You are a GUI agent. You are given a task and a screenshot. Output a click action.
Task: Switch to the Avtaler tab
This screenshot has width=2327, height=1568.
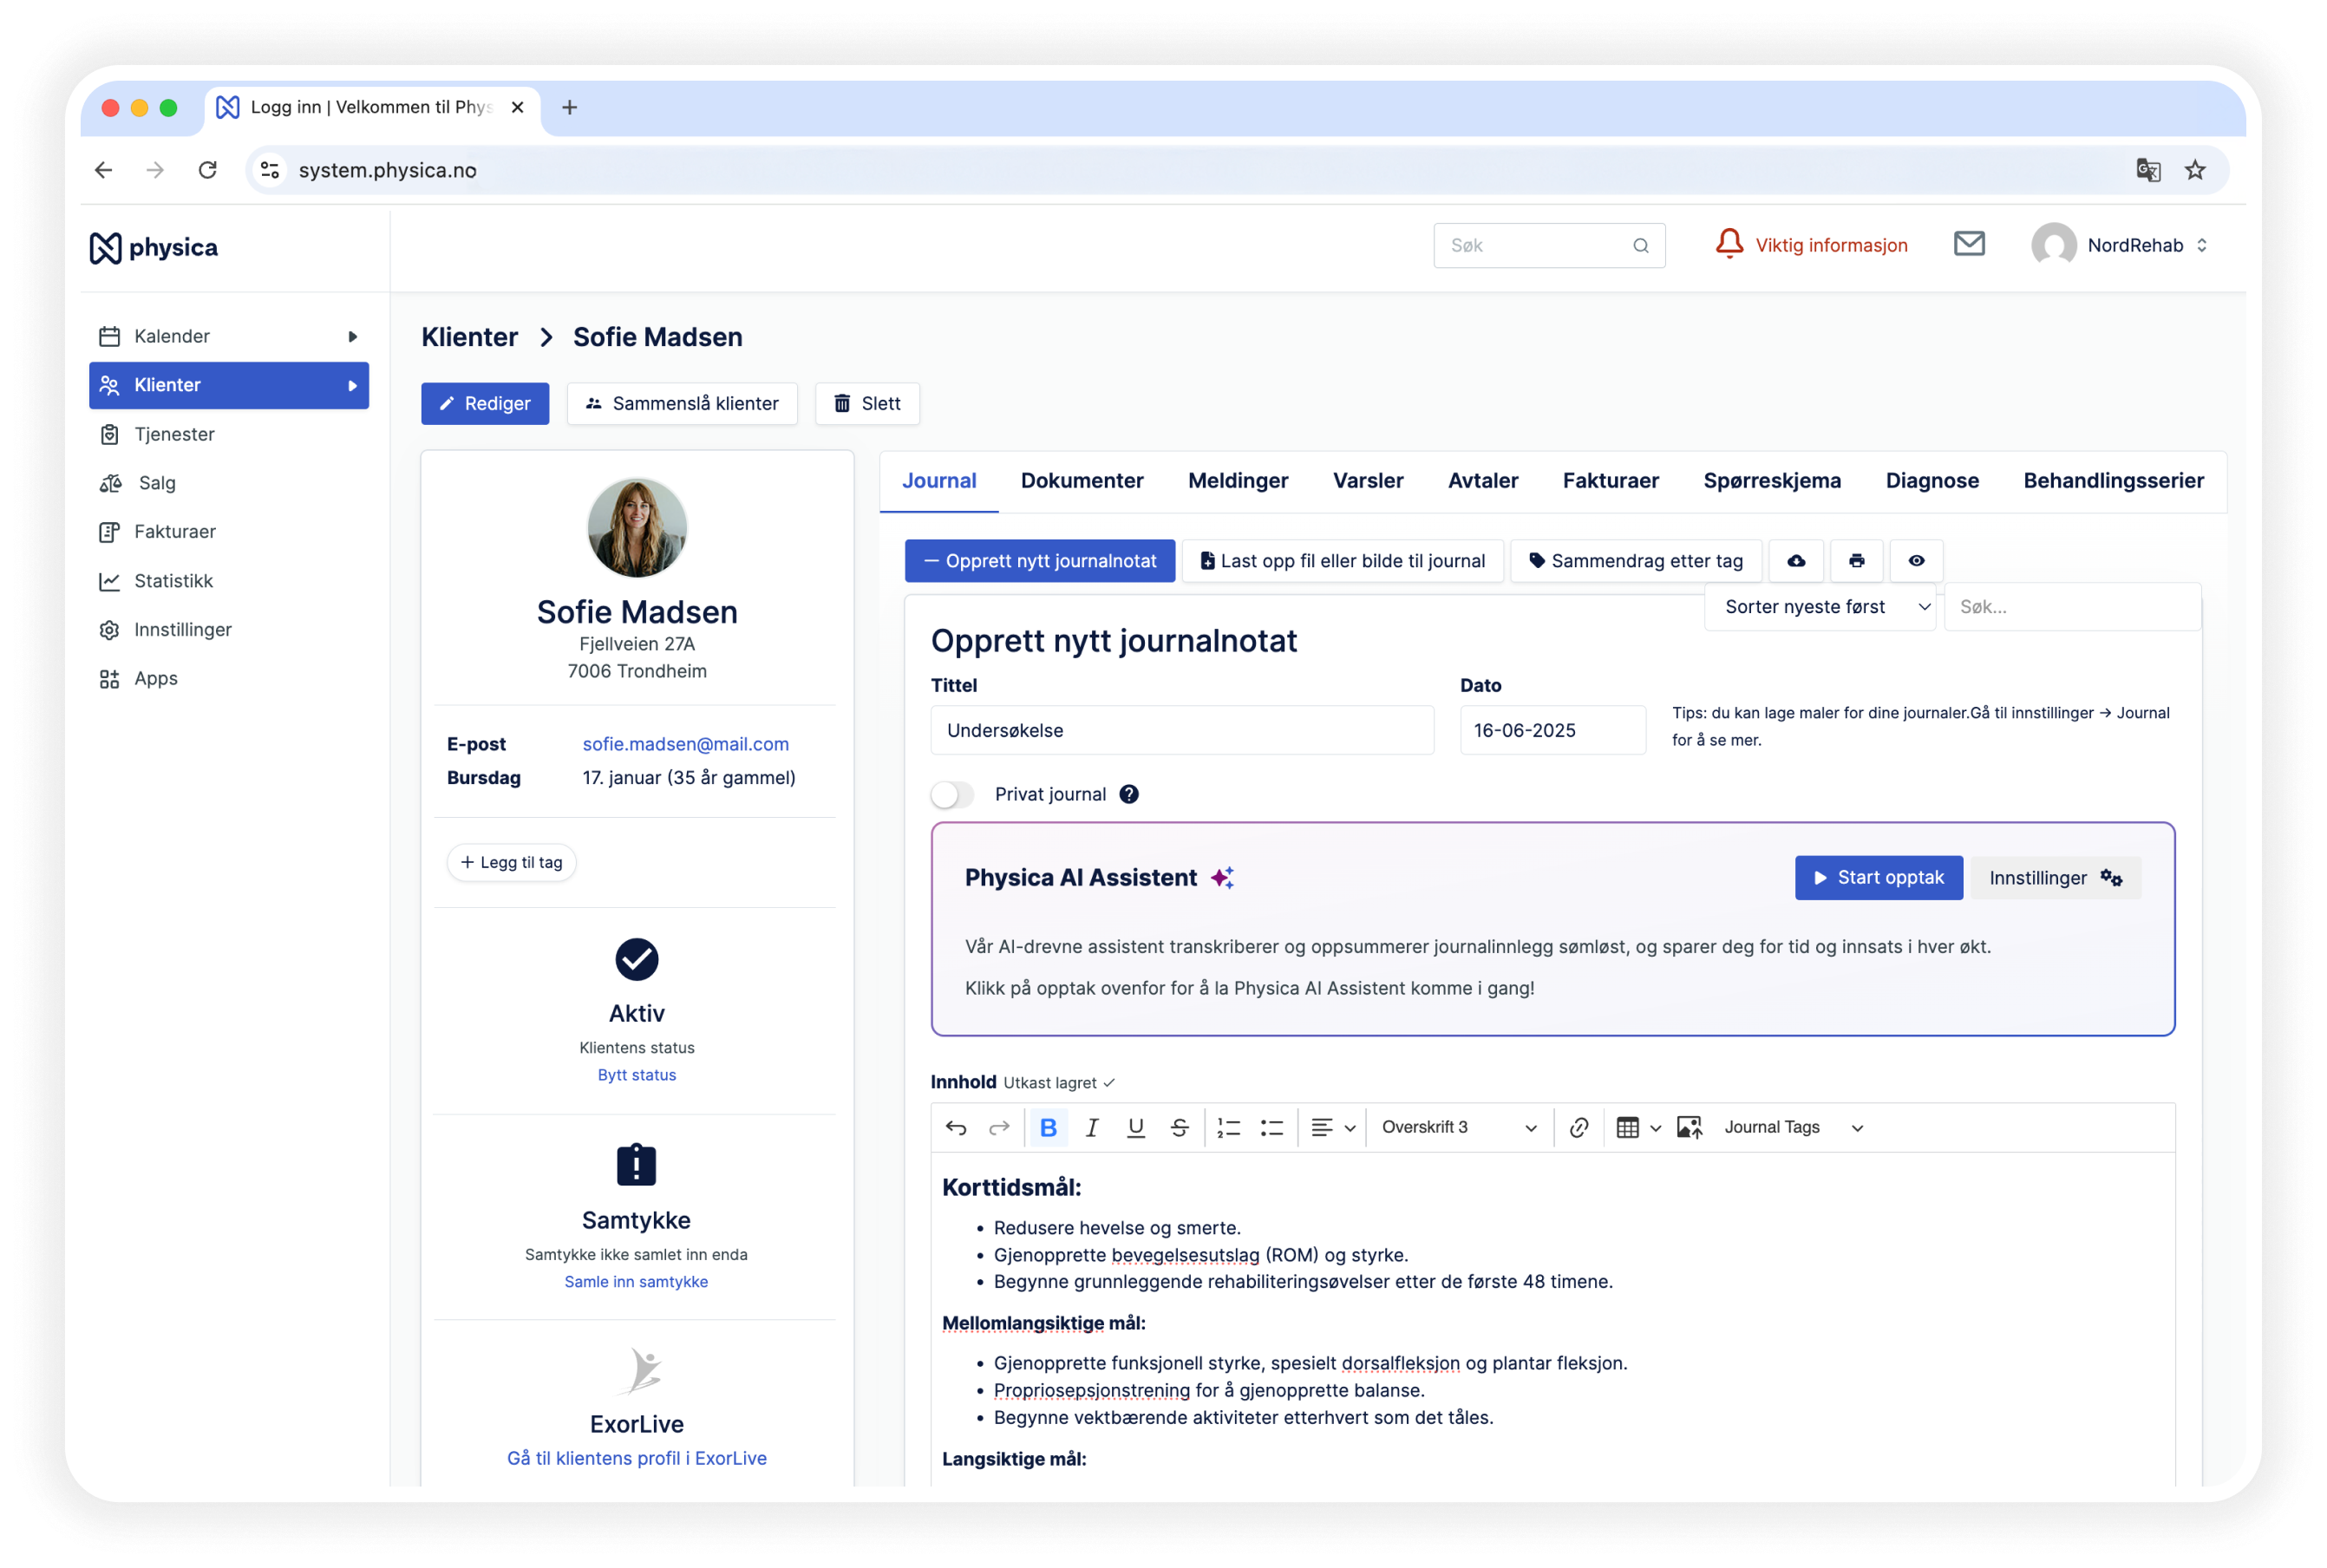click(x=1483, y=481)
